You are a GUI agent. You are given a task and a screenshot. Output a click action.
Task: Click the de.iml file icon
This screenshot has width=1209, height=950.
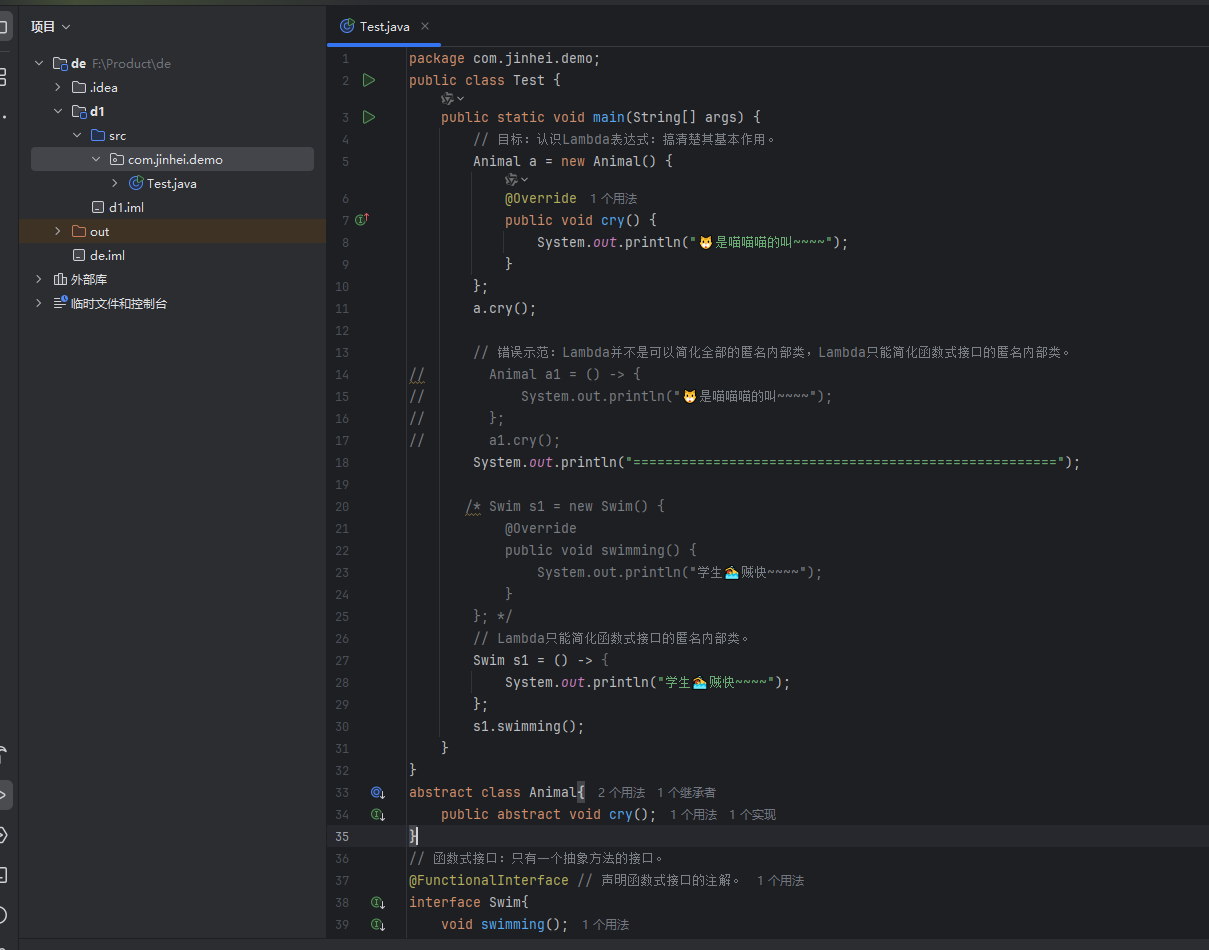[x=79, y=255]
